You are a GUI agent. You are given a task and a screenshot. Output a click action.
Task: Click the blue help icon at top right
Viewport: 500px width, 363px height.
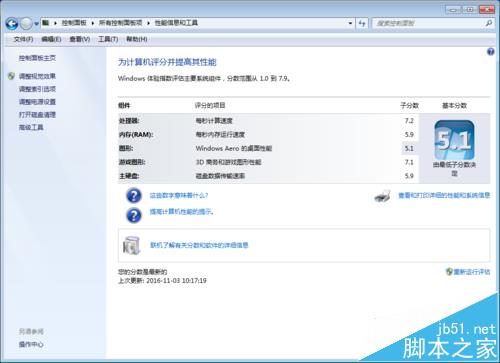pyautogui.click(x=490, y=52)
